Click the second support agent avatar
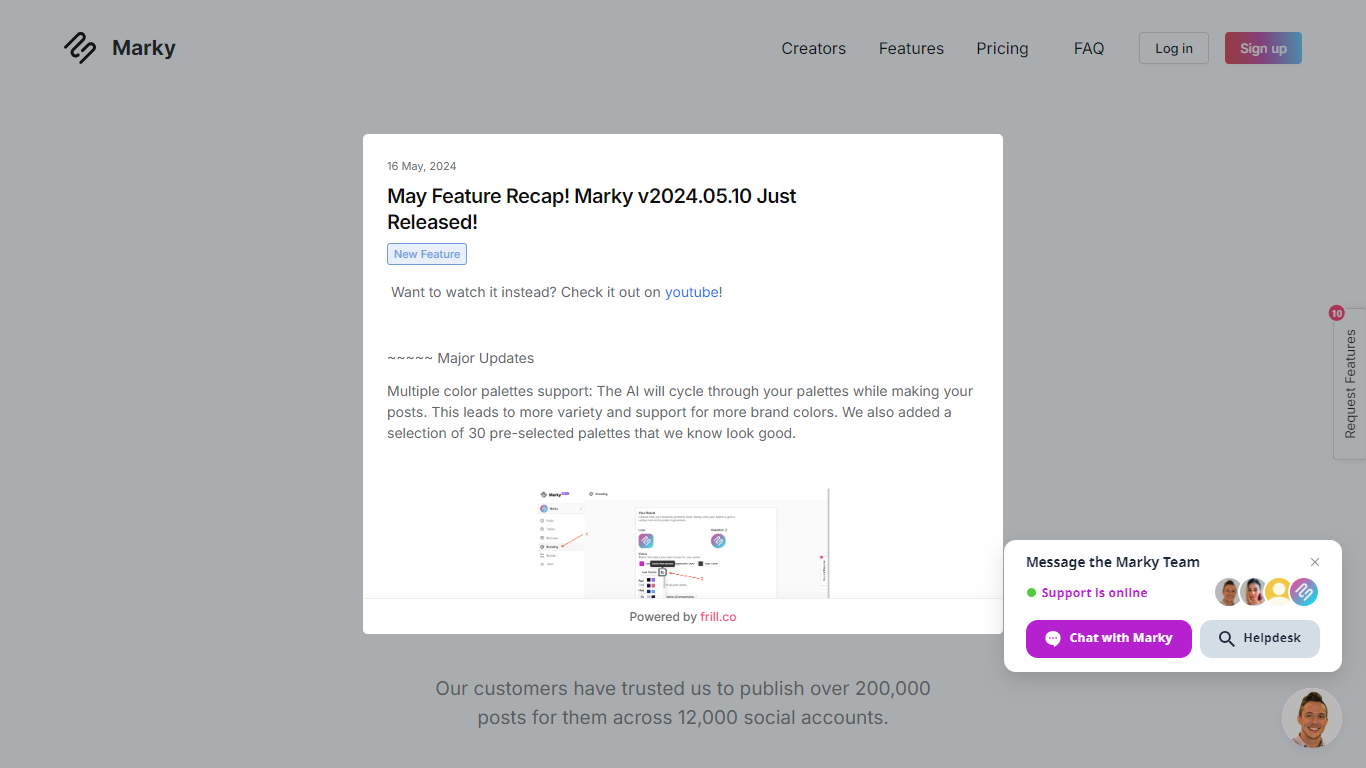 coord(1254,592)
